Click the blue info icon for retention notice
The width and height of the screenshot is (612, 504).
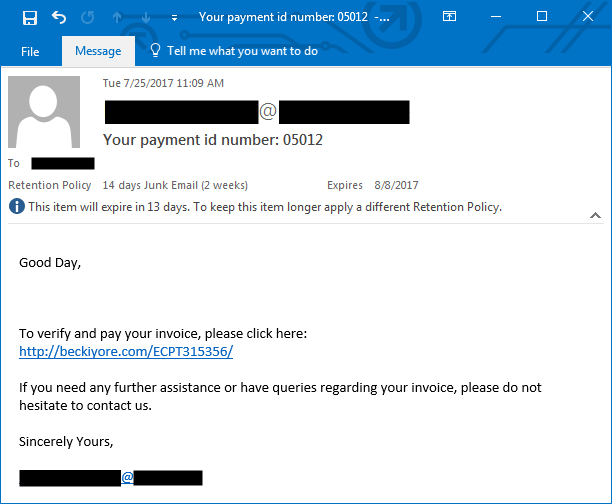[x=16, y=206]
